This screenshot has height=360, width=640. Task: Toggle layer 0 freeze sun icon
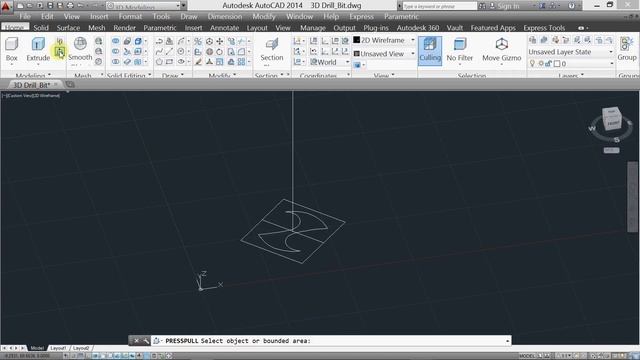tap(541, 64)
